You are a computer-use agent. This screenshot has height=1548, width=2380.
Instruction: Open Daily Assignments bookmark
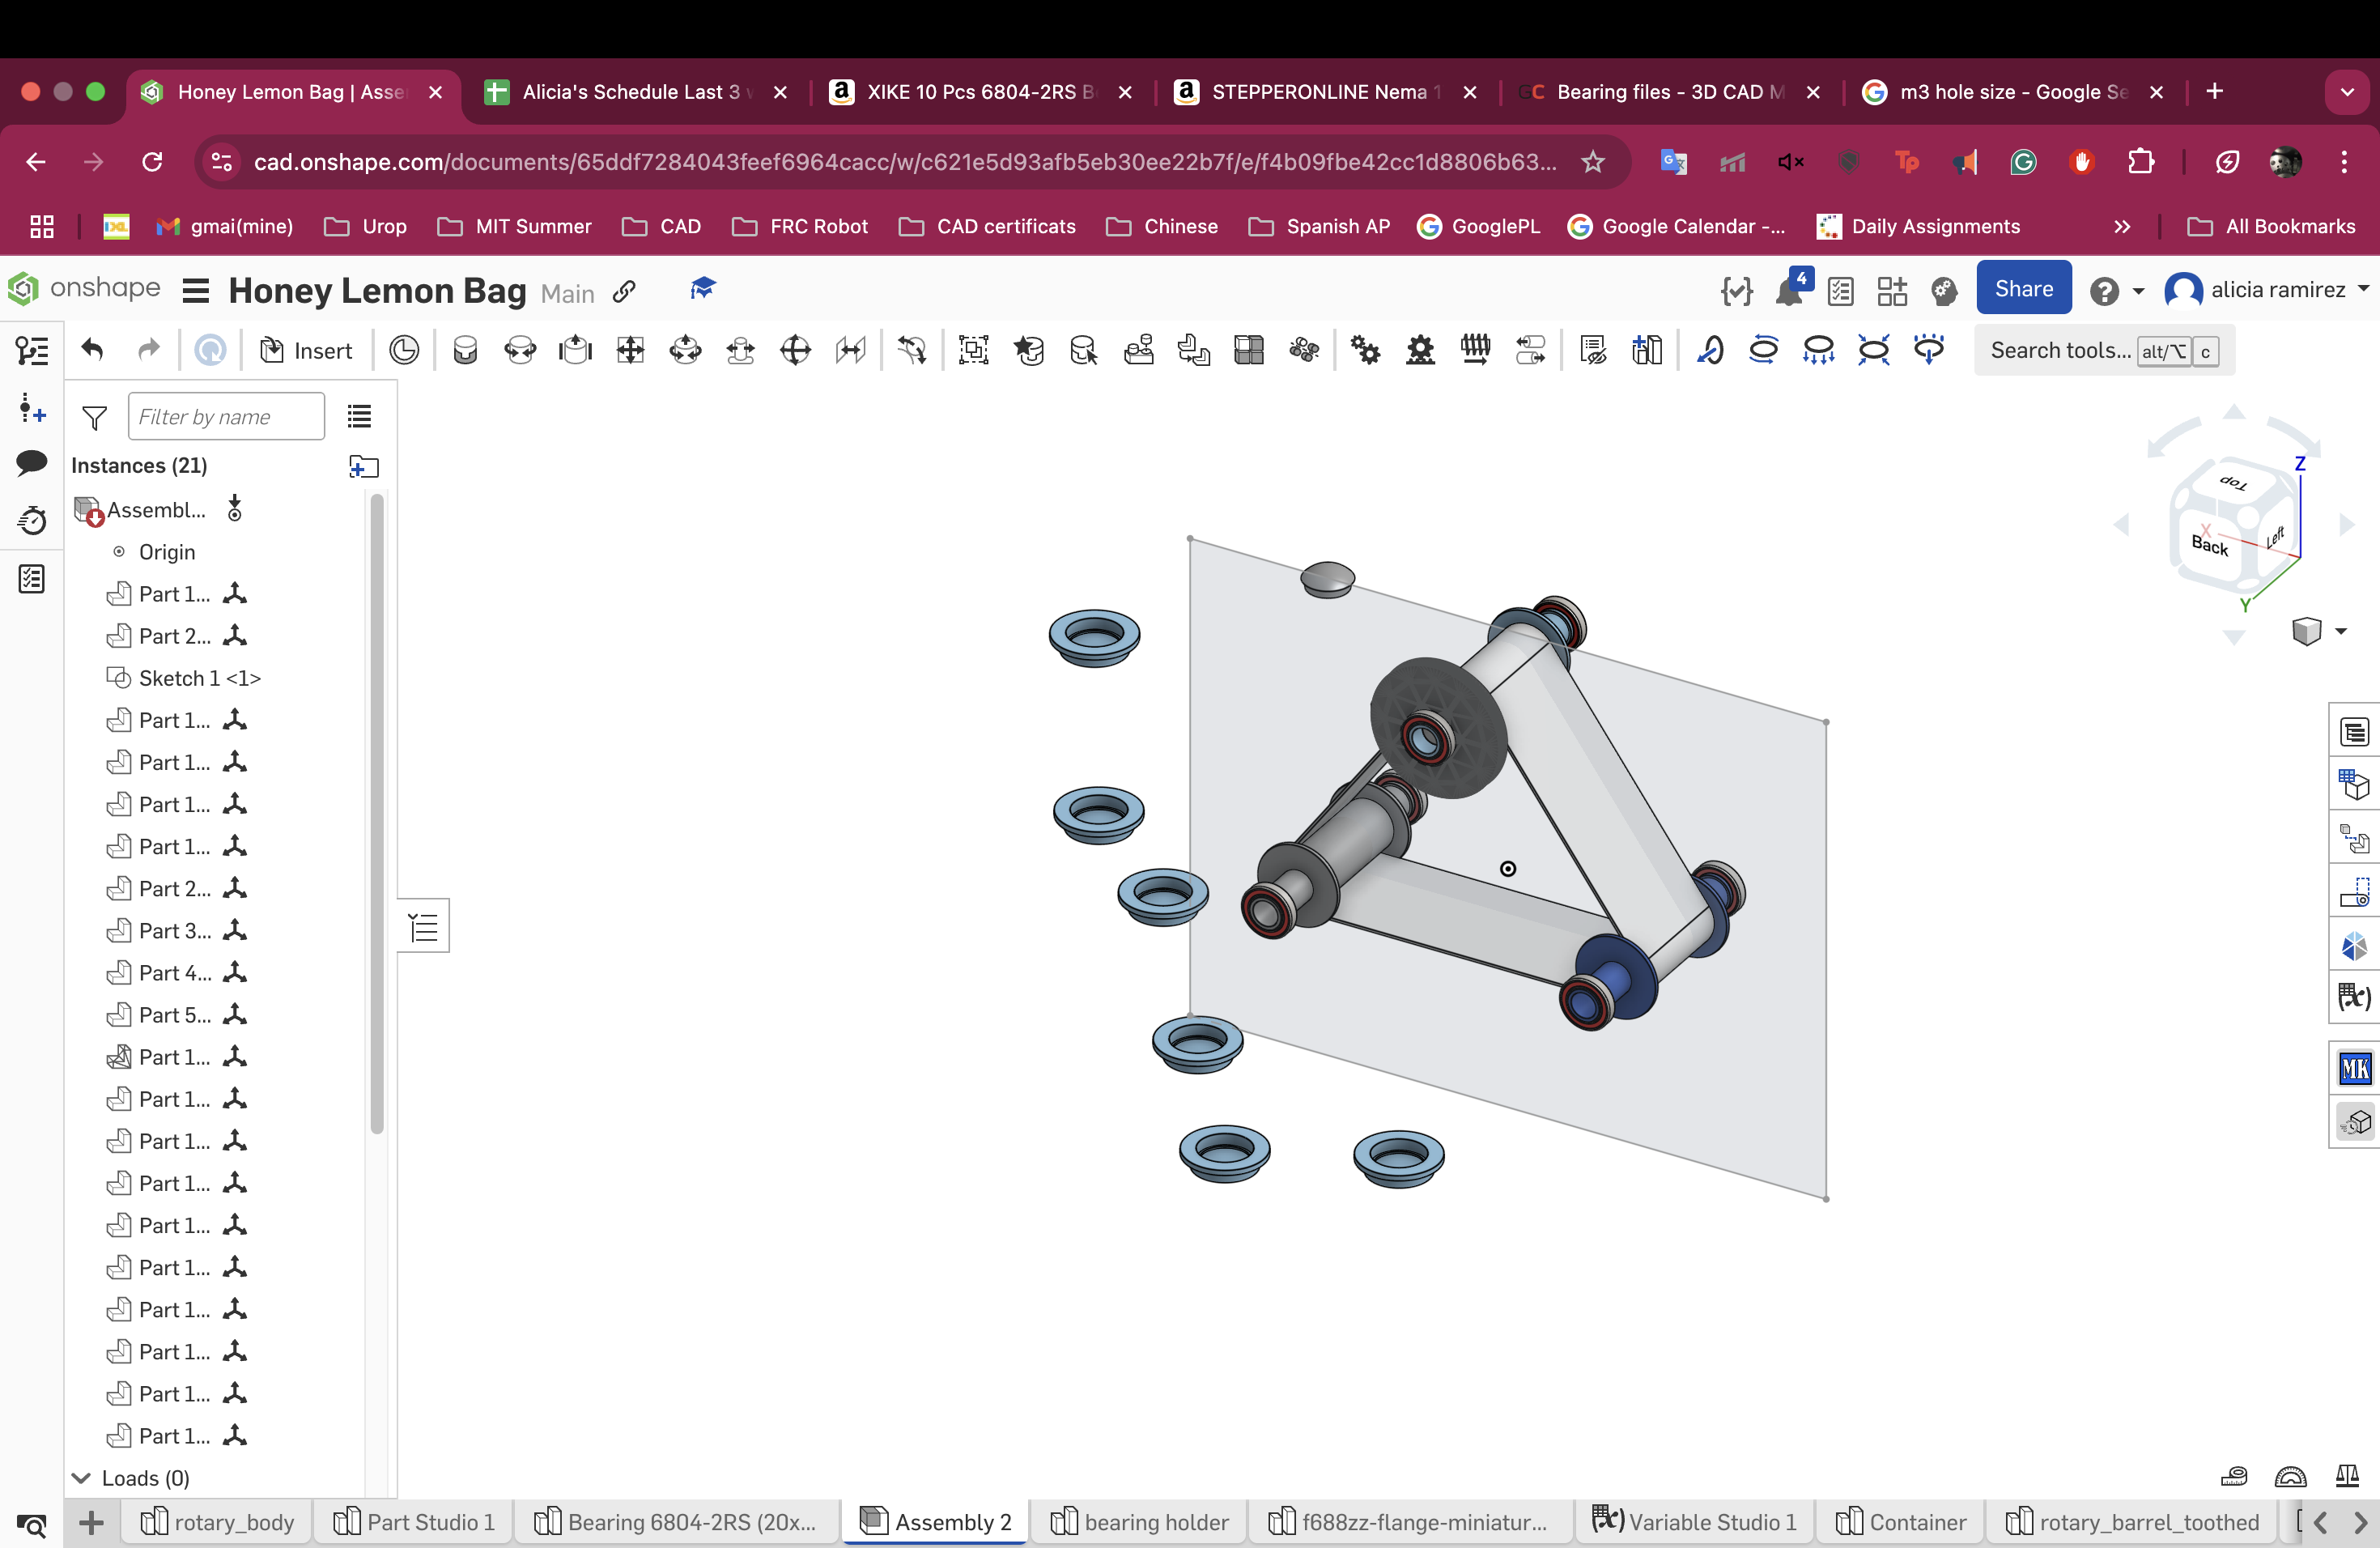point(1918,227)
